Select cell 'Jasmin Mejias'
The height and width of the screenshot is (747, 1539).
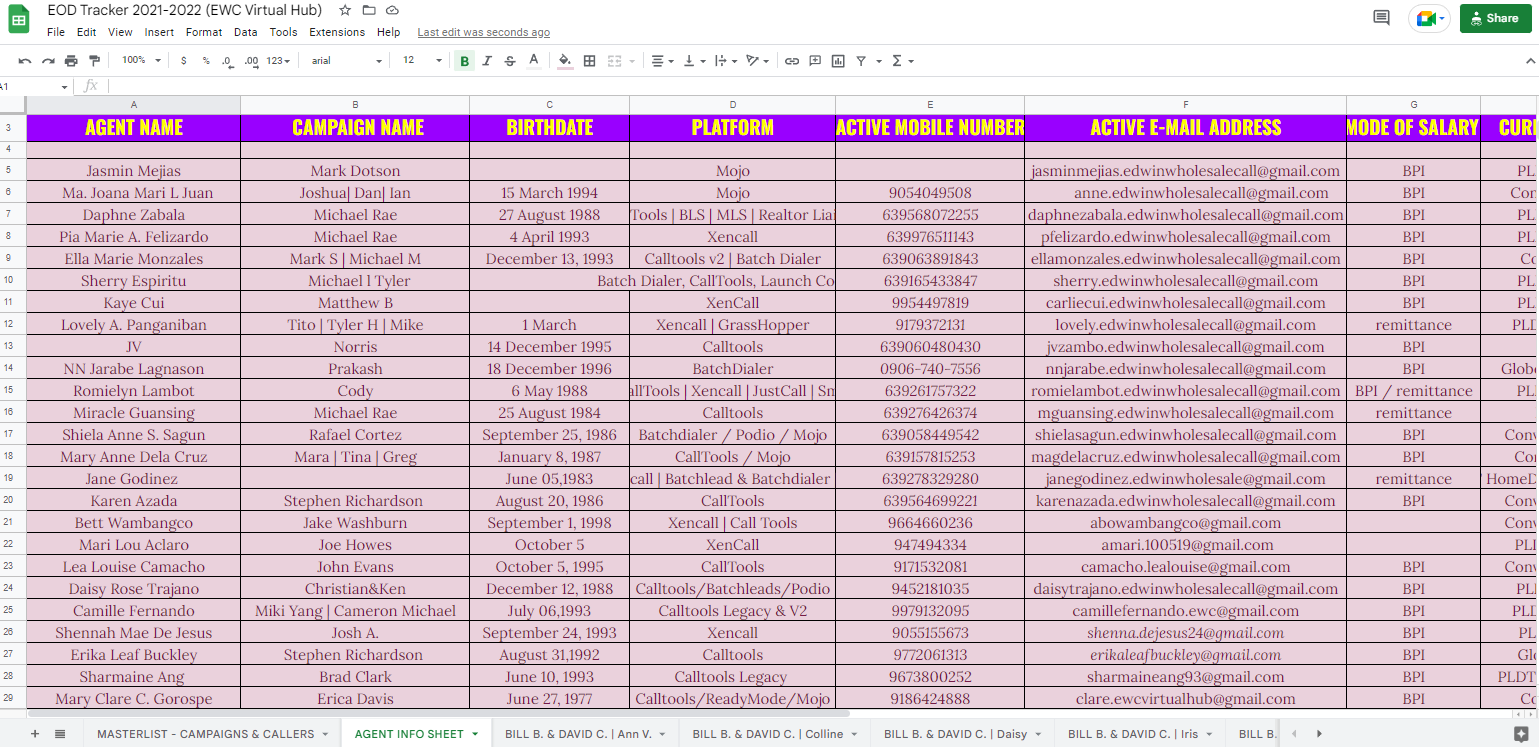click(134, 171)
